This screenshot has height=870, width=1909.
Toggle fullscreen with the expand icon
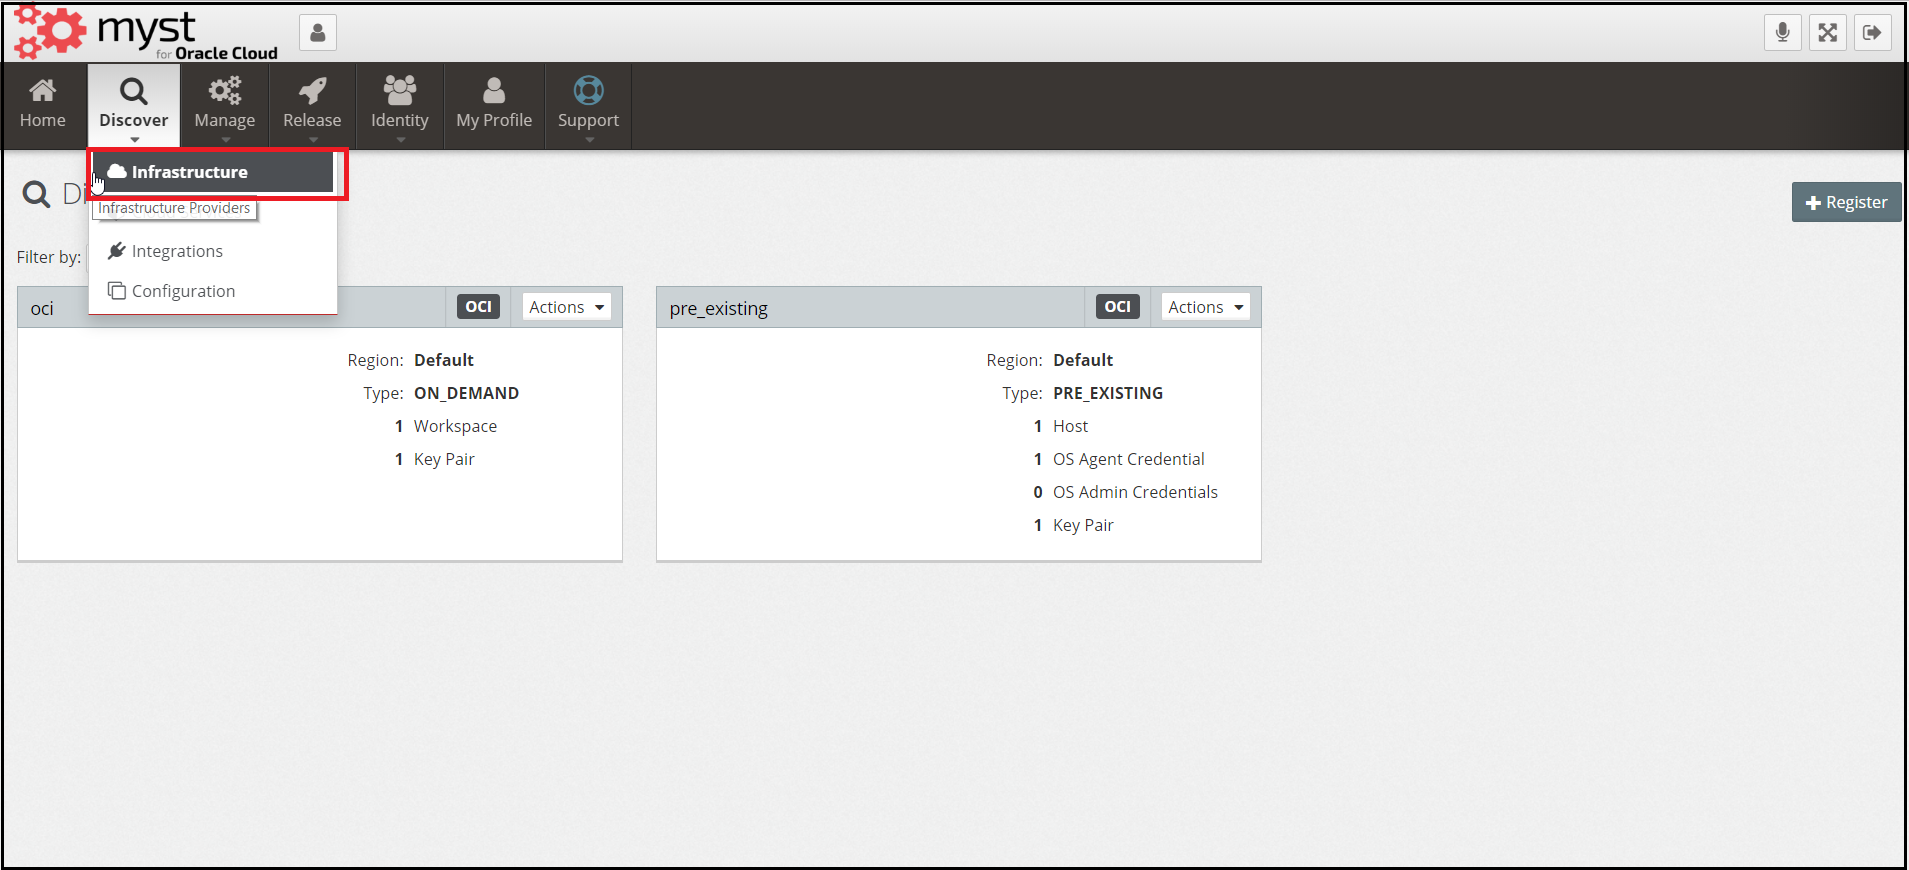[x=1828, y=33]
